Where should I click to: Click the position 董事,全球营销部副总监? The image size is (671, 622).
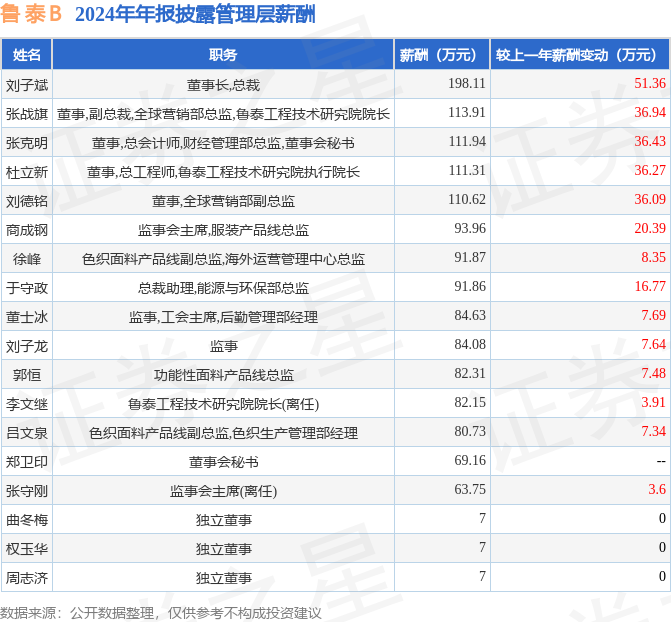pyautogui.click(x=223, y=201)
